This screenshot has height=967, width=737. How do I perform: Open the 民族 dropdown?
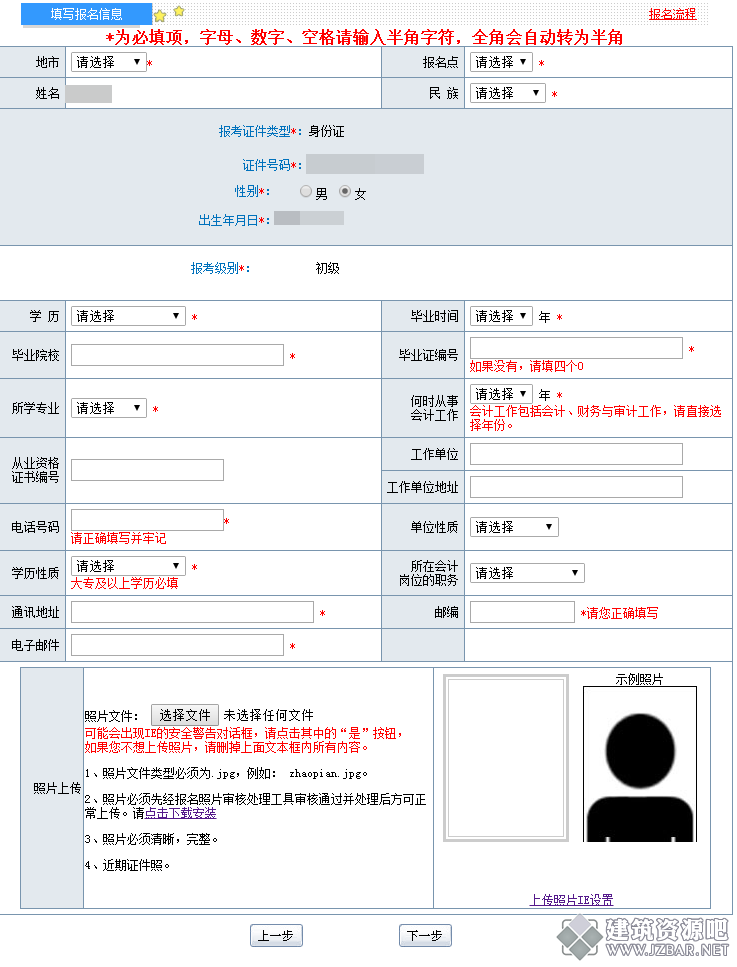[508, 93]
